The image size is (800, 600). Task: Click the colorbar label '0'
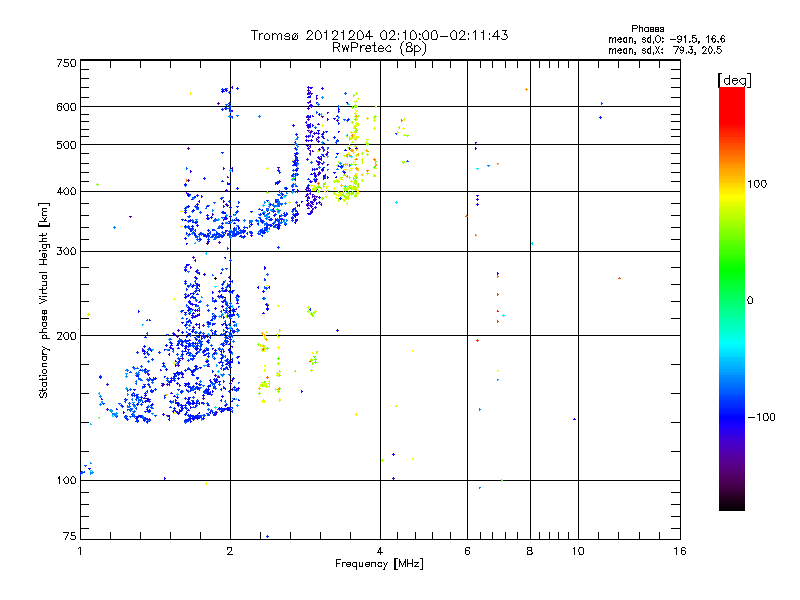(x=750, y=301)
